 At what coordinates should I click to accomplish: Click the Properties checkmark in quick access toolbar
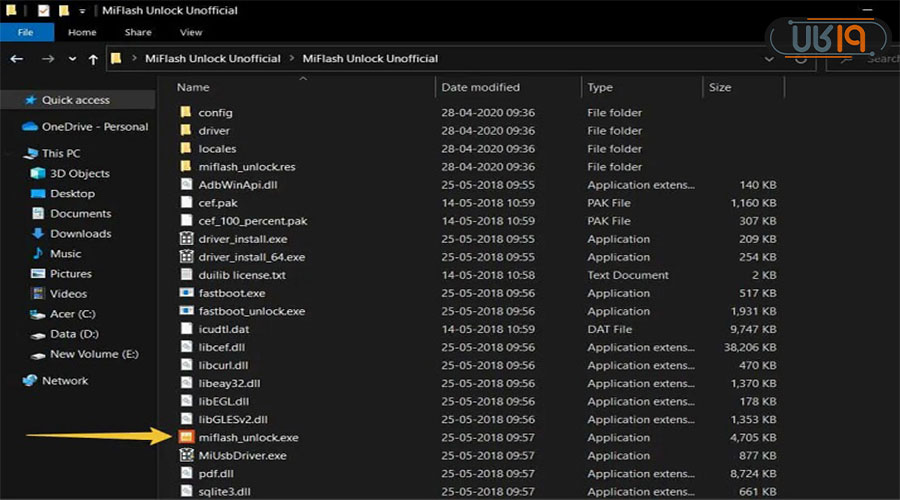coord(43,10)
